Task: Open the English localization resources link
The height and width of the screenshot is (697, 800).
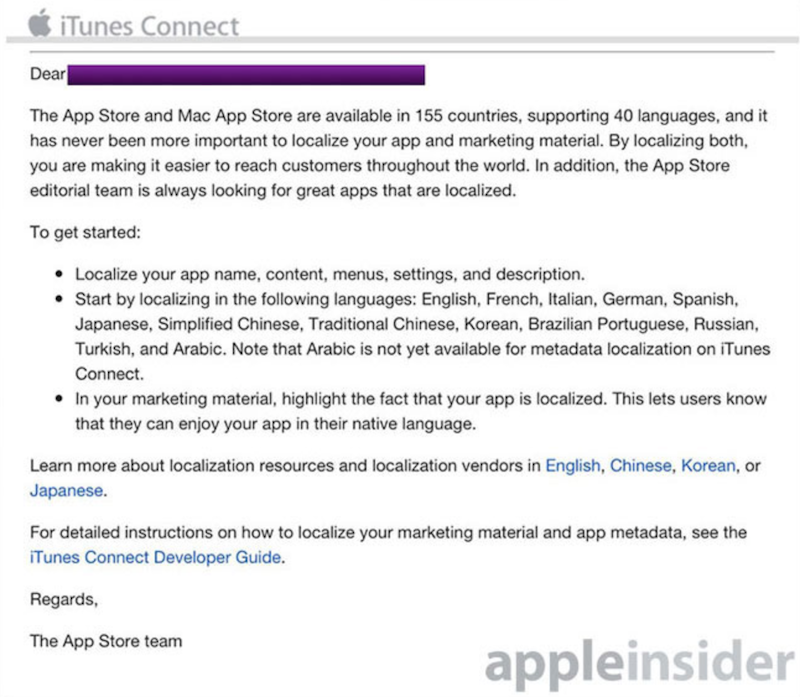Action: coord(572,466)
